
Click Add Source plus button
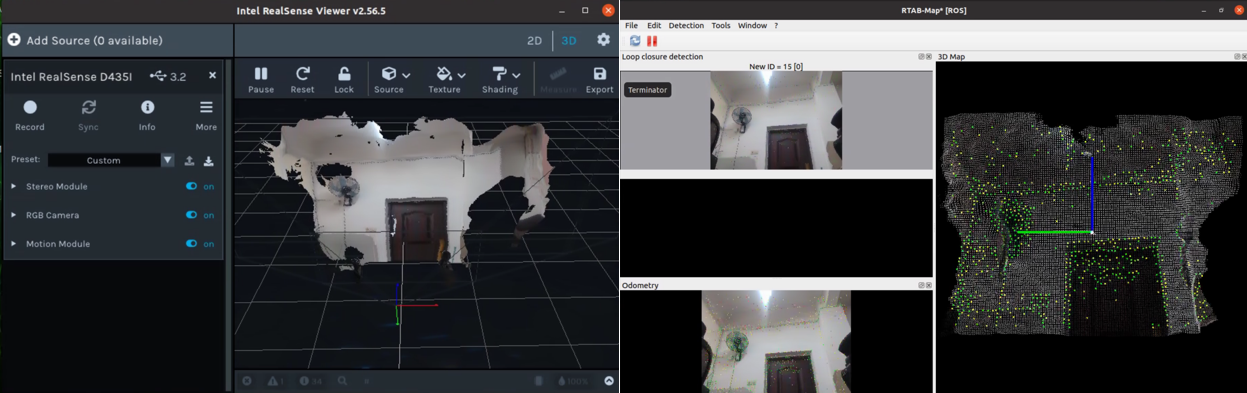click(14, 40)
